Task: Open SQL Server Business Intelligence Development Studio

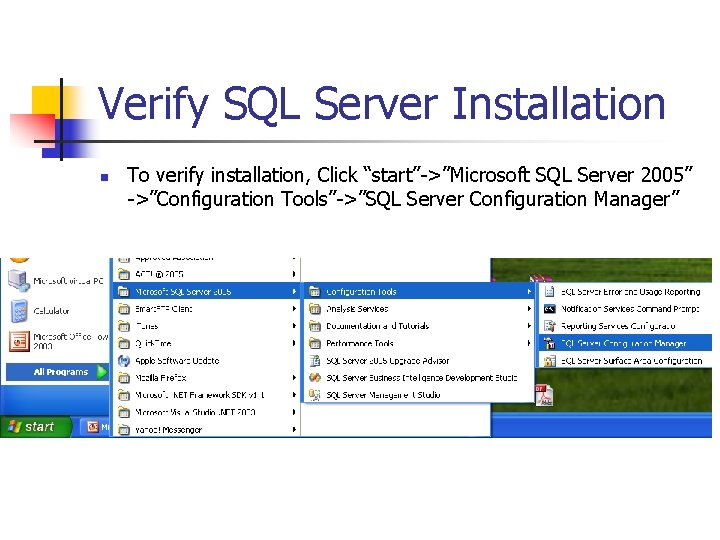Action: 419,378
